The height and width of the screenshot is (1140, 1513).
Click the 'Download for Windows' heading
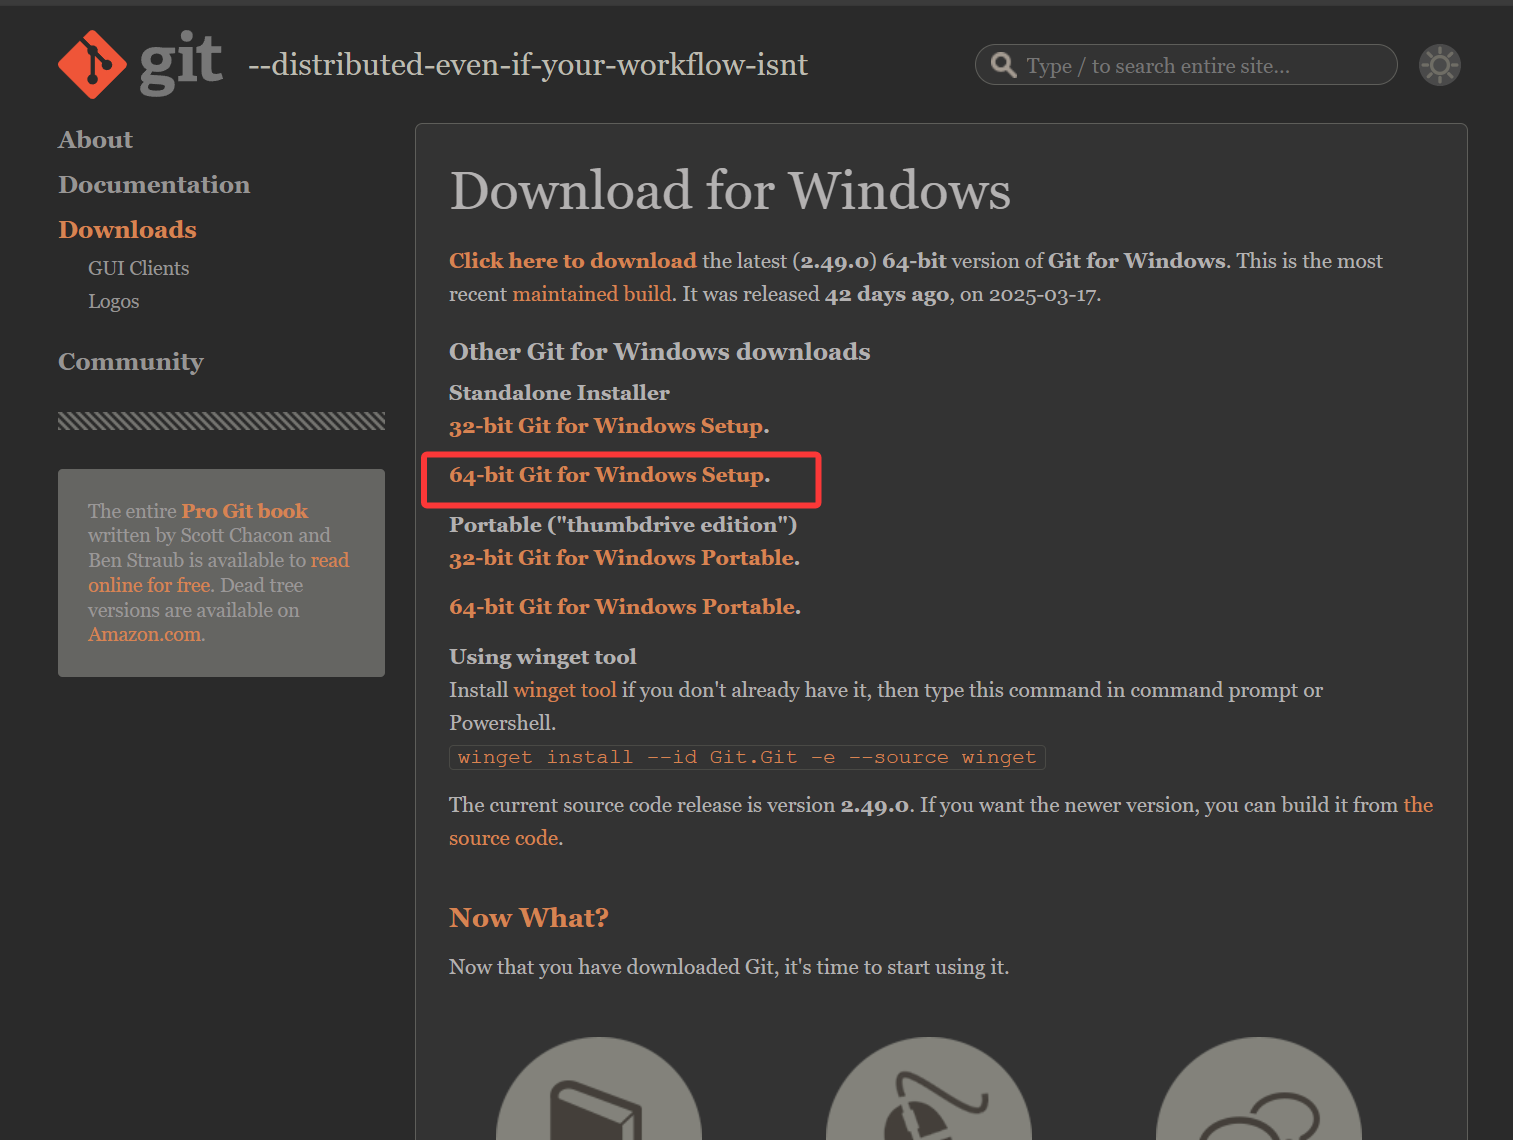(730, 190)
